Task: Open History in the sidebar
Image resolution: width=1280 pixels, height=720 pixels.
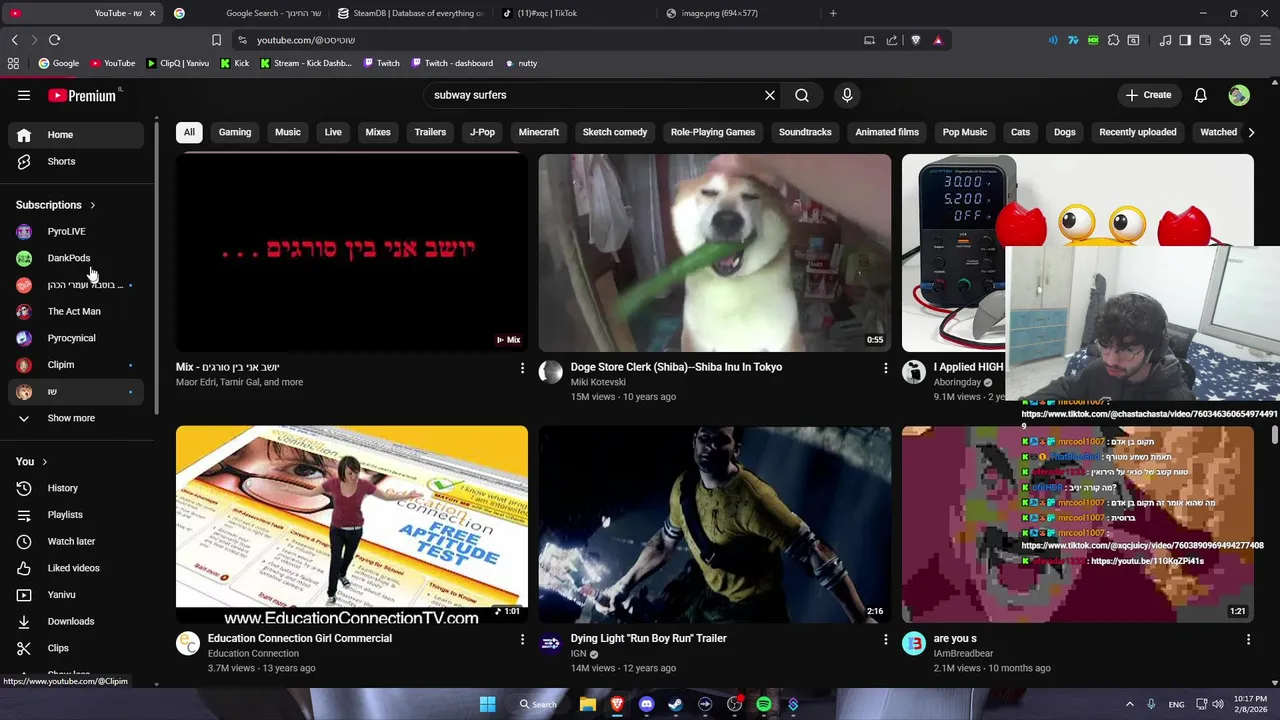Action: click(x=76, y=488)
